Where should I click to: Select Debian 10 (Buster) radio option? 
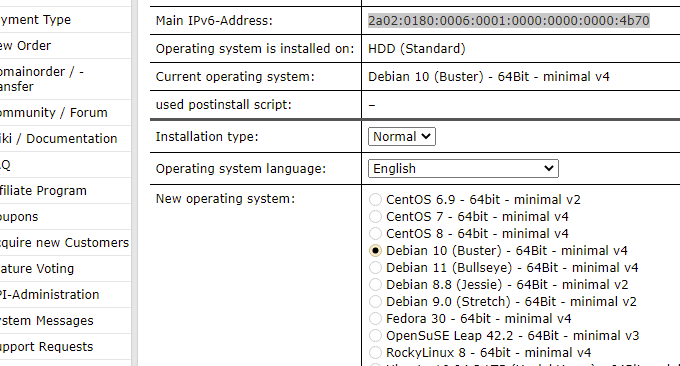pyautogui.click(x=375, y=251)
